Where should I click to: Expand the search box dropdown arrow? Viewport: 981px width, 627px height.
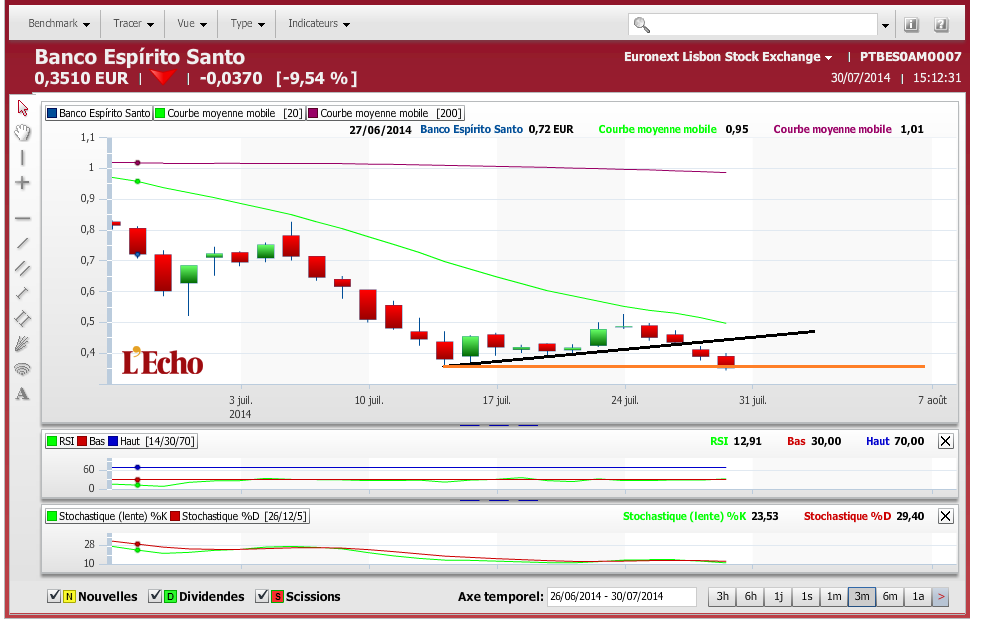[886, 25]
